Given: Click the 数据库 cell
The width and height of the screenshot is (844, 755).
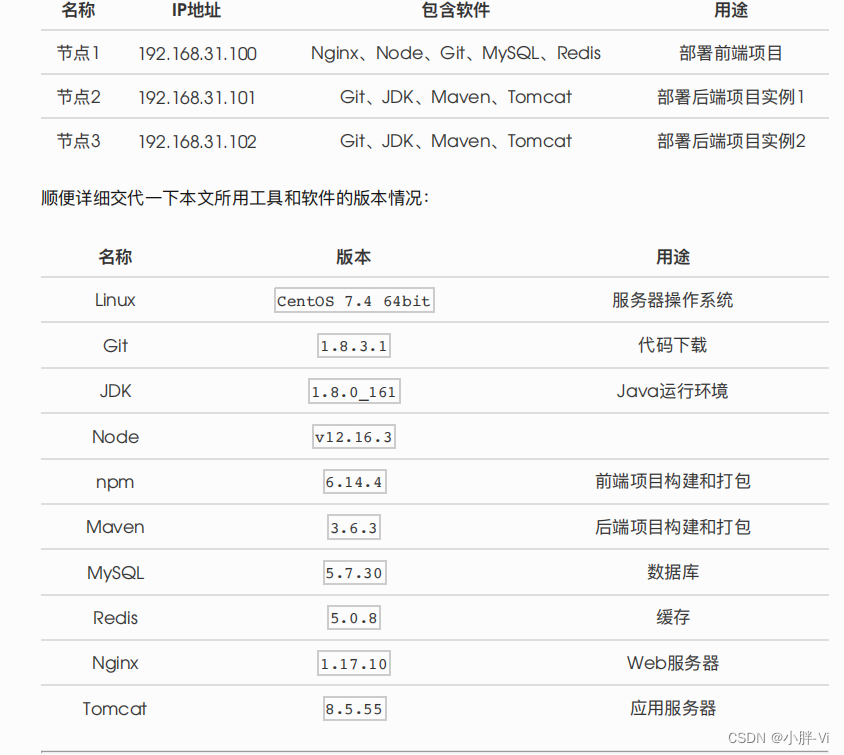Looking at the screenshot, I should 673,572.
